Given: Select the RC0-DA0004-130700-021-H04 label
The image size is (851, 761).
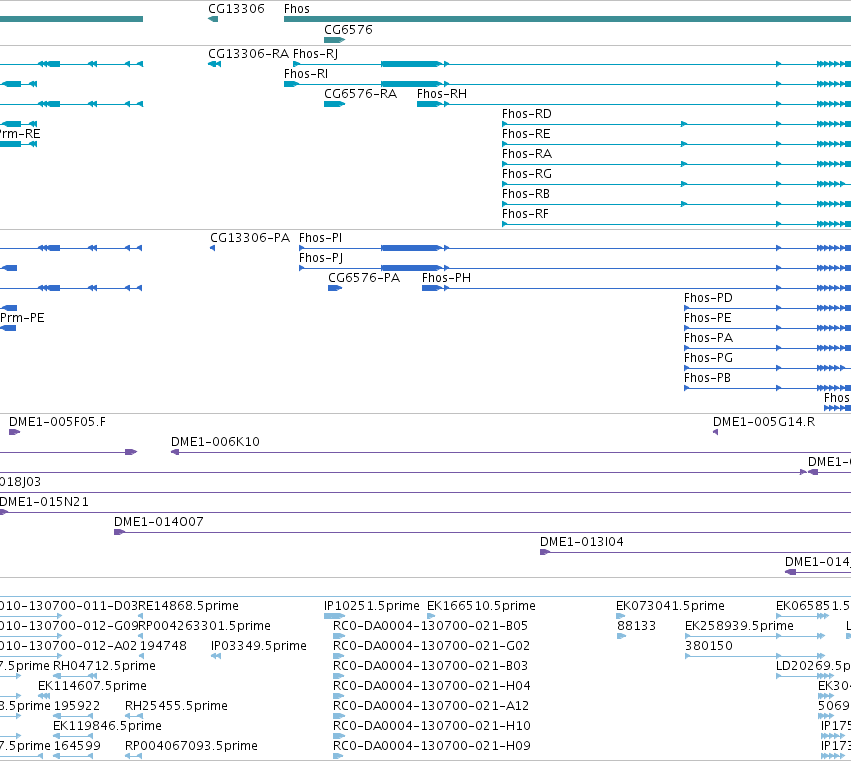Looking at the screenshot, I should point(431,687).
